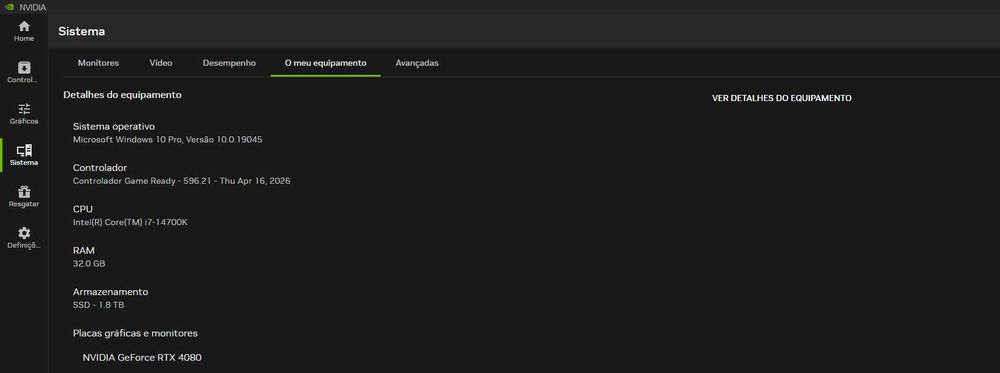The image size is (1000, 373).
Task: Click NVIDIA GeForce RTX 4080 entry
Action: tap(142, 358)
